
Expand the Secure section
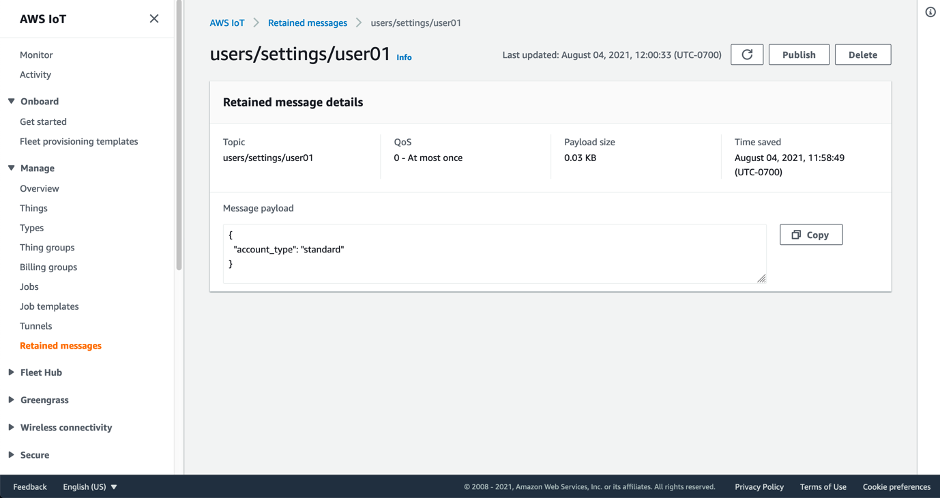pos(11,455)
